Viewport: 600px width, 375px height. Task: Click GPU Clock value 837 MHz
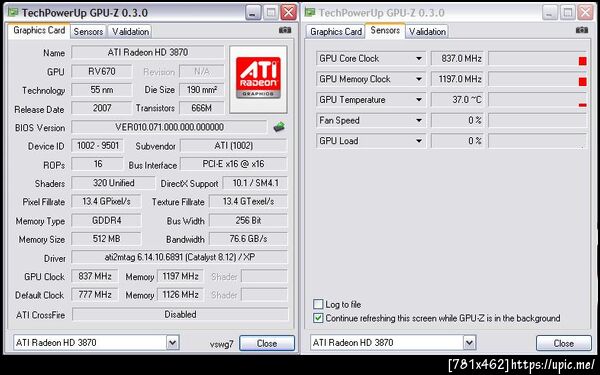pos(95,276)
